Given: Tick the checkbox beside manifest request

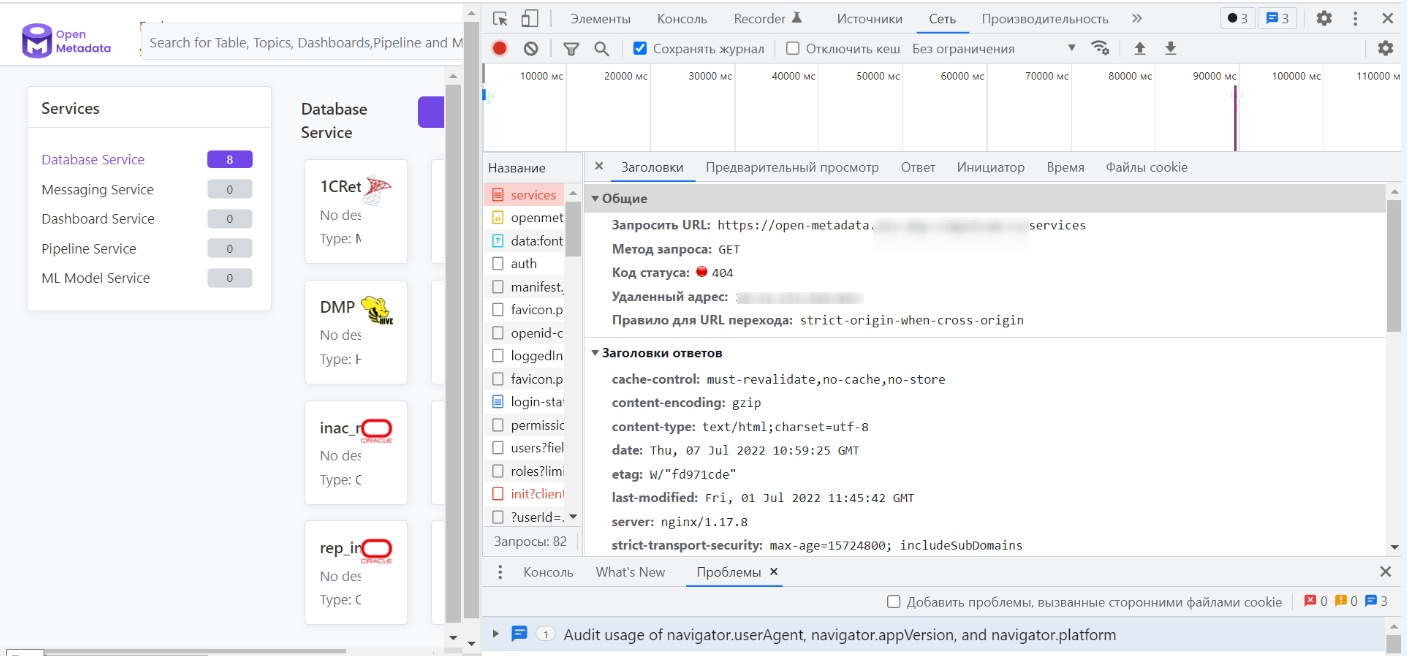Looking at the screenshot, I should [498, 287].
